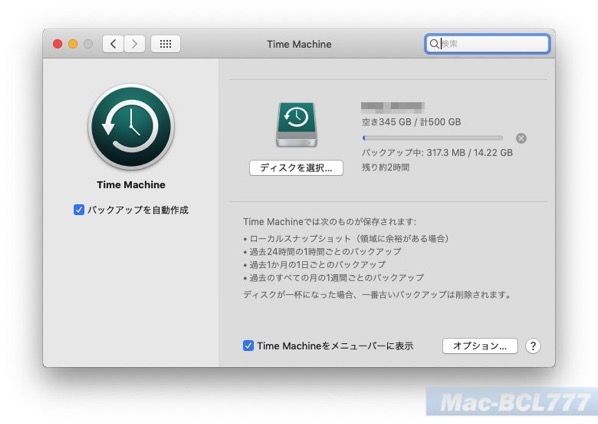Toggle Time Machineをメニューバーに表示 checkbox
Image resolution: width=598 pixels, height=424 pixels.
pos(248,346)
